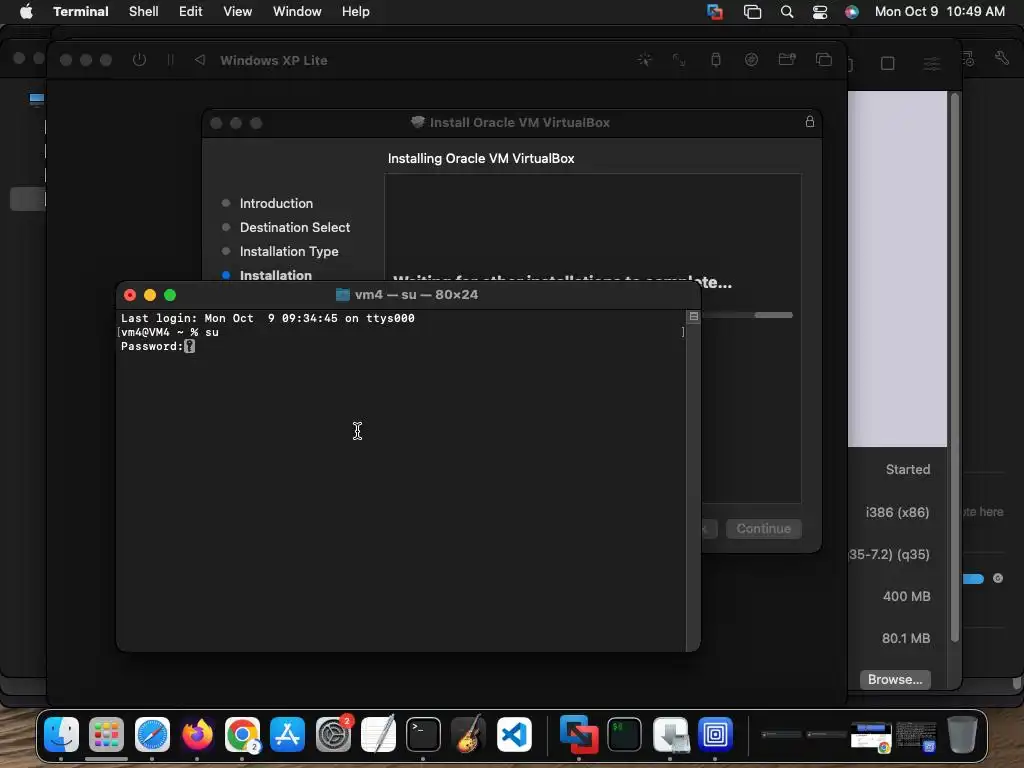Open the drive image disc icon in VM toolbar
This screenshot has height=768, width=1024.
[751, 60]
